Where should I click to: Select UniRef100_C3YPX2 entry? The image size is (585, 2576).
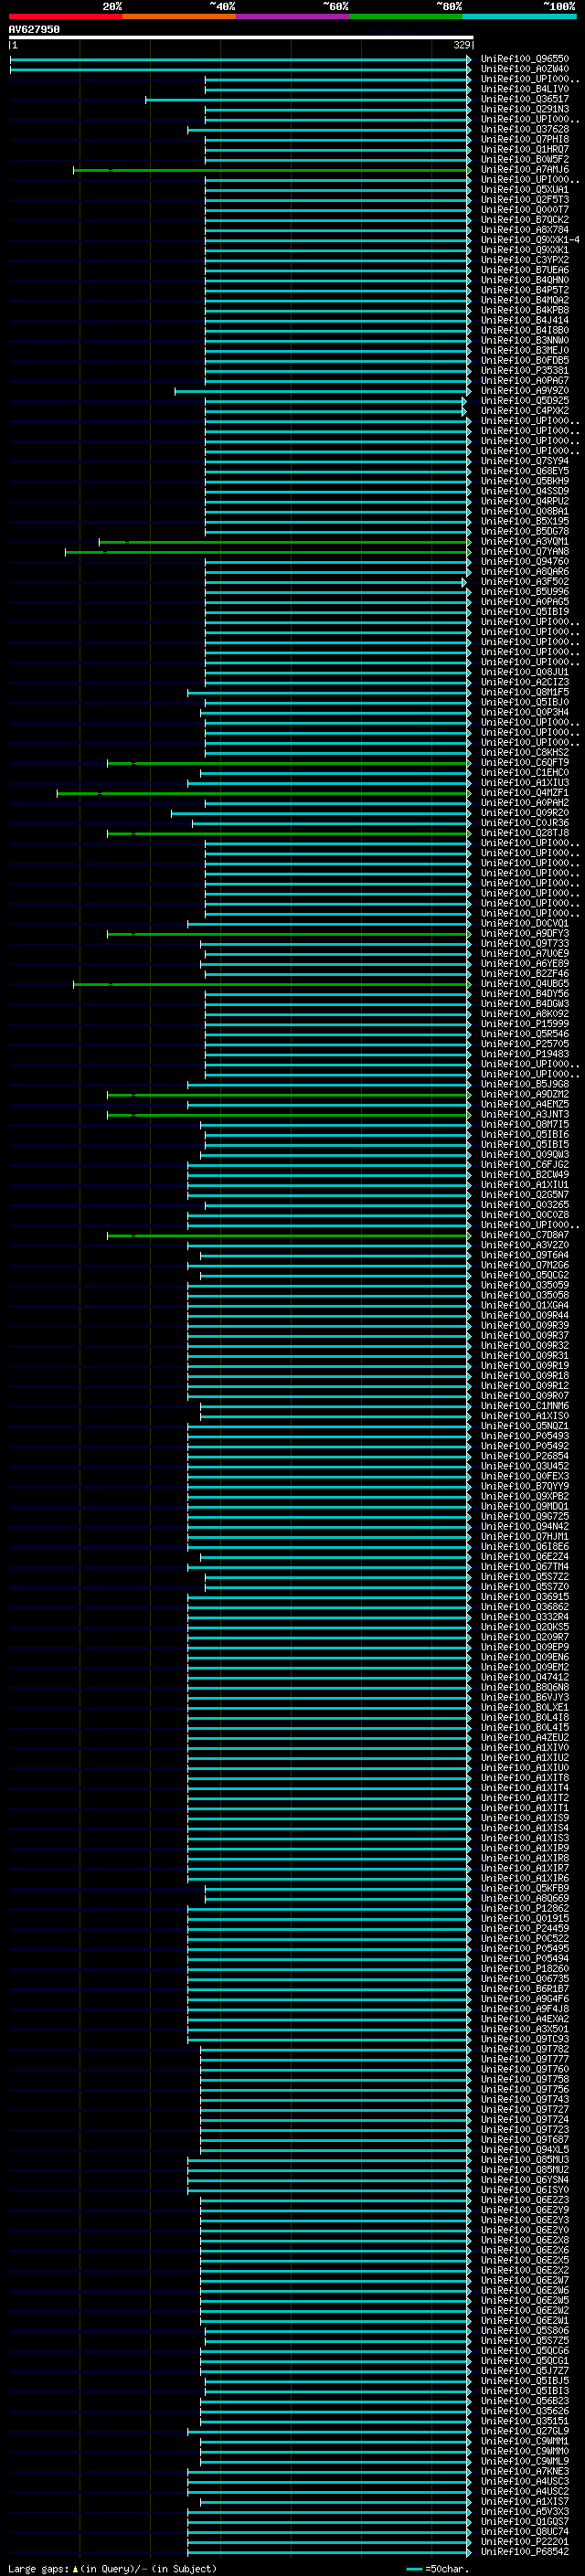pyautogui.click(x=525, y=260)
